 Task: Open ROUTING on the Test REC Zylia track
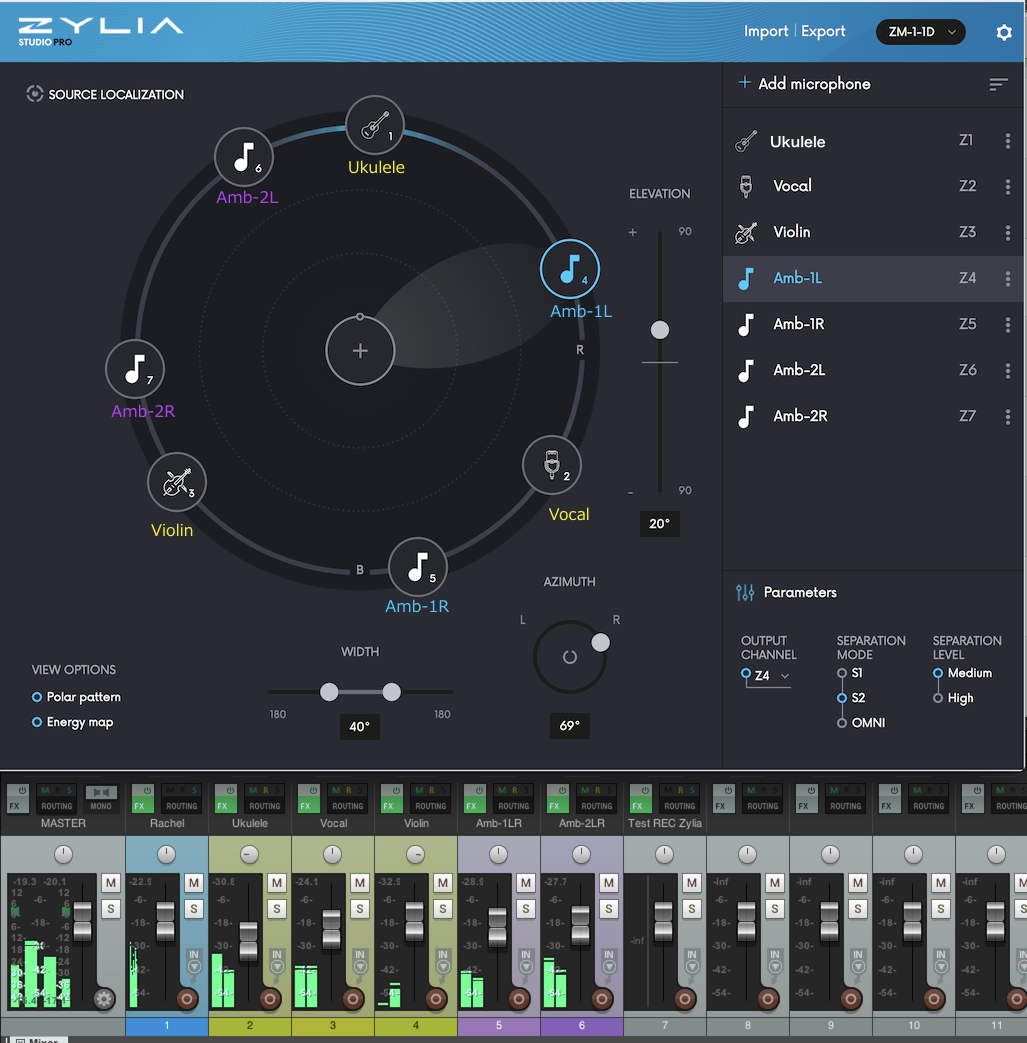(679, 806)
